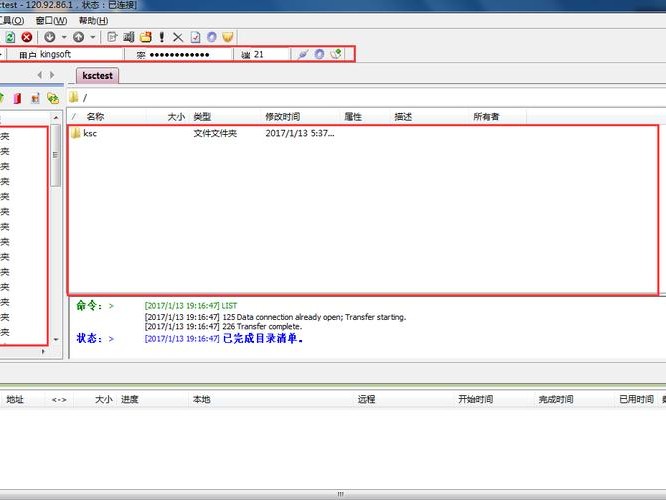Screen dimensions: 666x500
Task: Click the next tab right arrow
Action: [x=52, y=75]
